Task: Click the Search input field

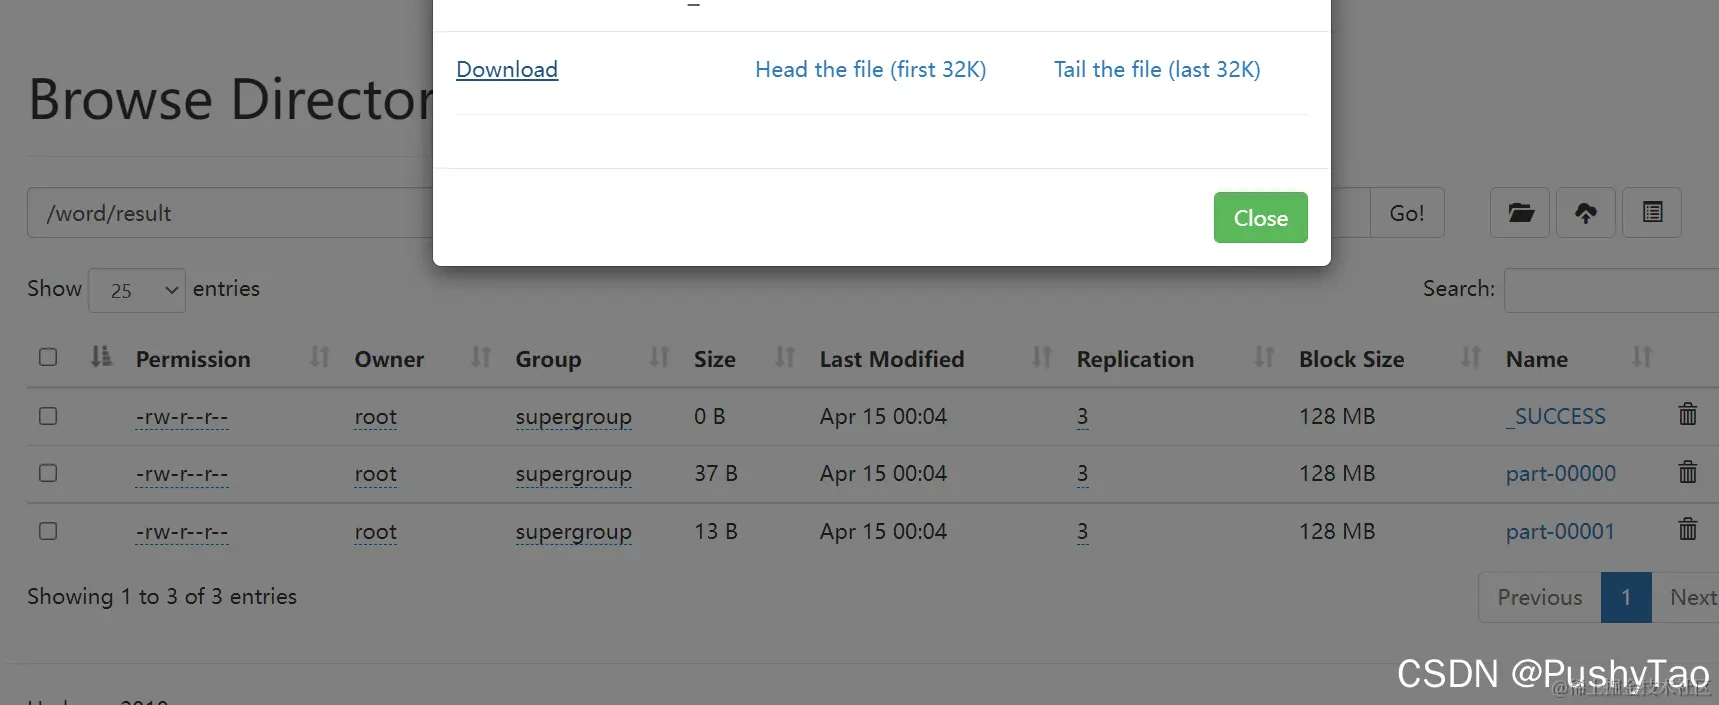Action: point(1611,290)
